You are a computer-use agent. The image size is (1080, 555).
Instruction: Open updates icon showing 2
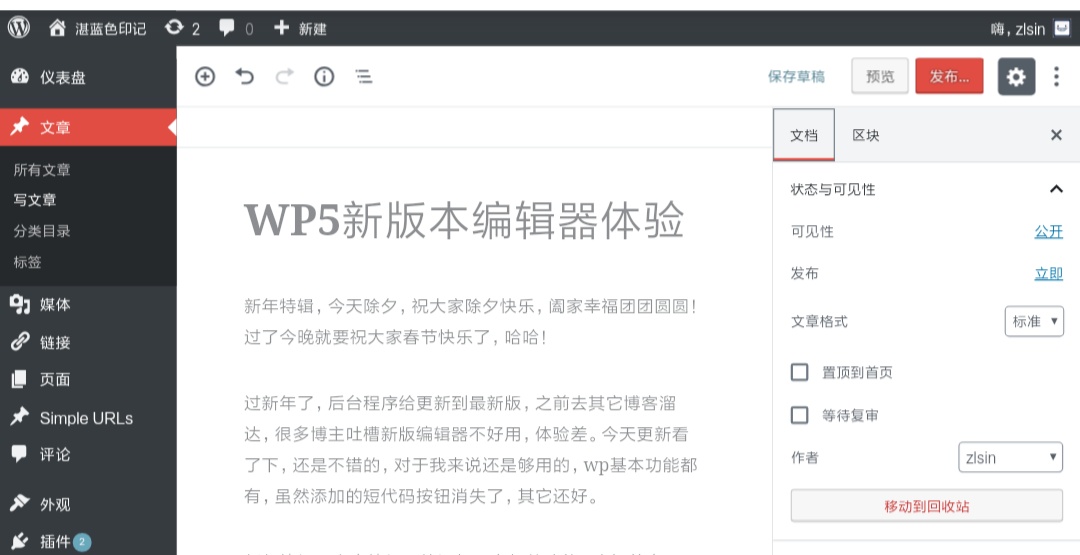coord(174,28)
